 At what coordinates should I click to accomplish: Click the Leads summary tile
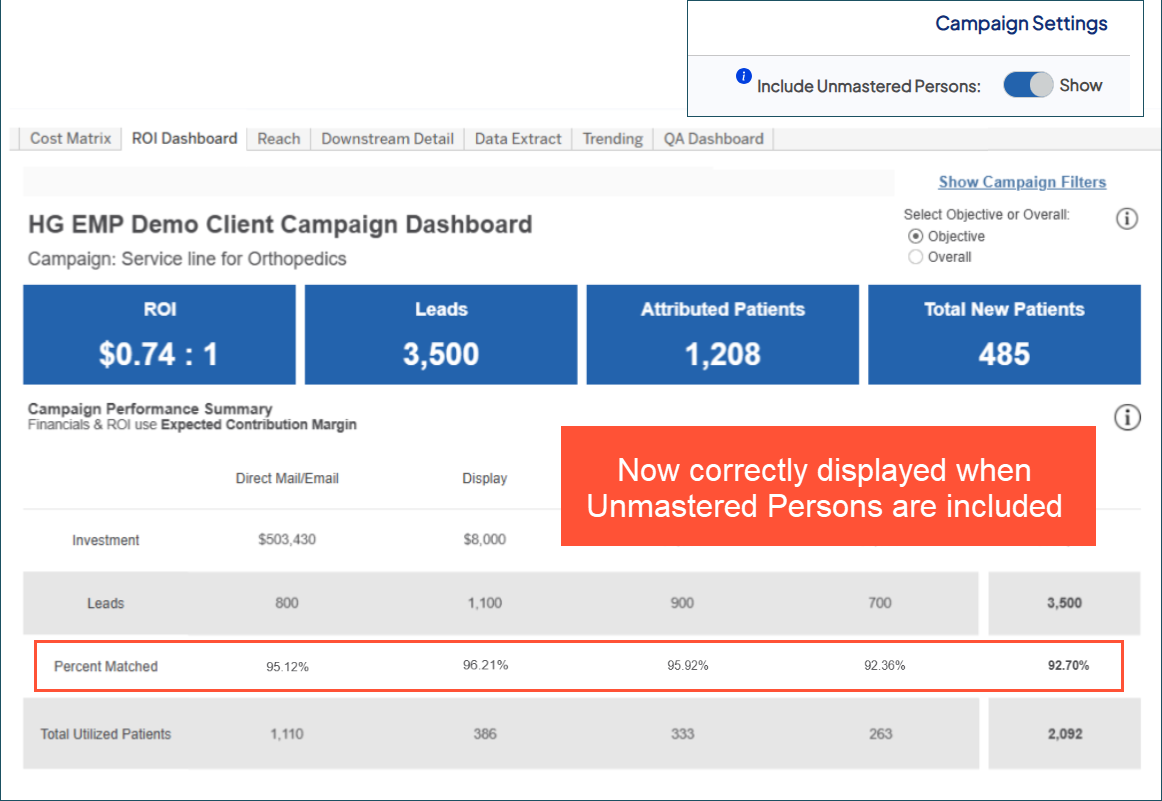441,335
